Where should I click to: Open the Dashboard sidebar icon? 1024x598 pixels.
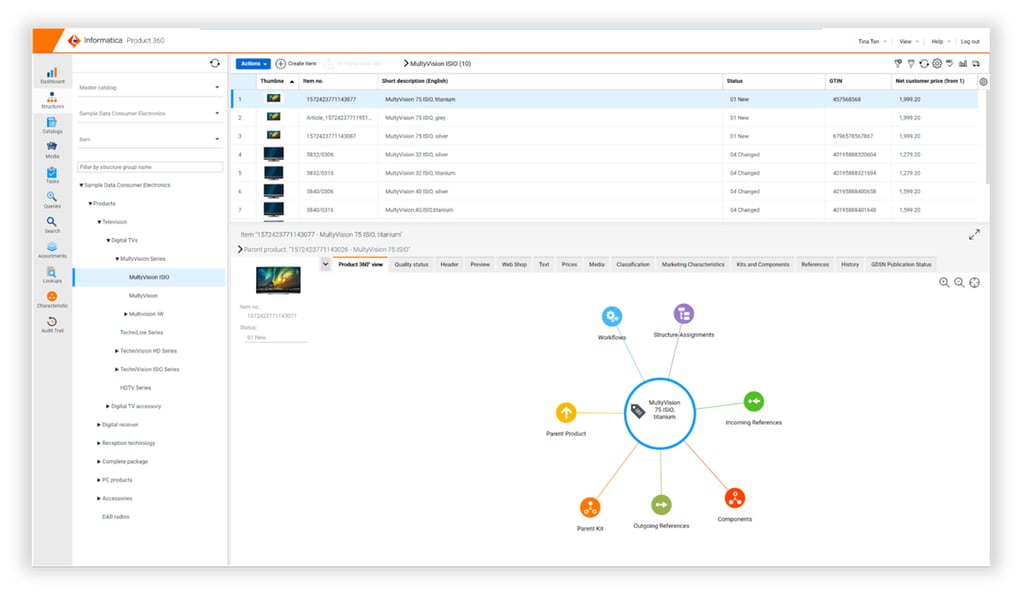(x=51, y=73)
